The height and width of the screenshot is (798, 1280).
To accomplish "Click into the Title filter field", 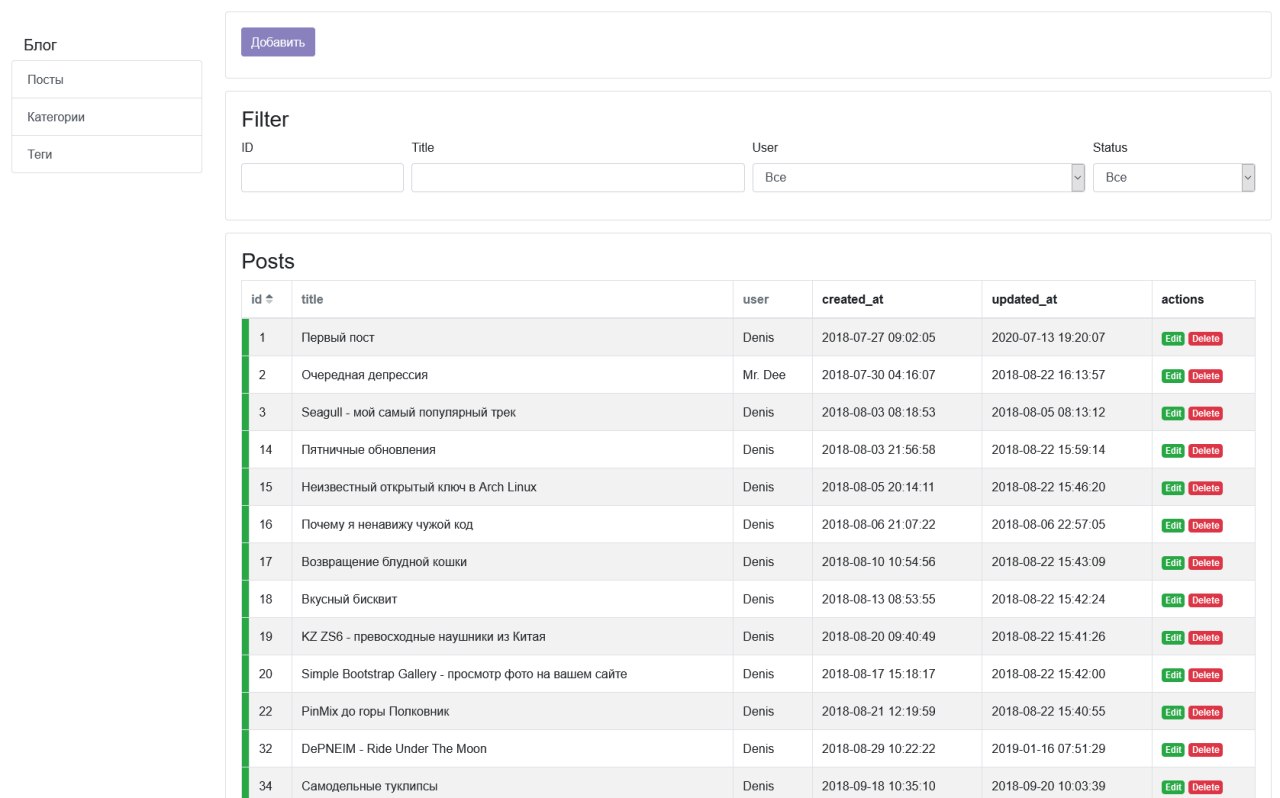I will (576, 177).
